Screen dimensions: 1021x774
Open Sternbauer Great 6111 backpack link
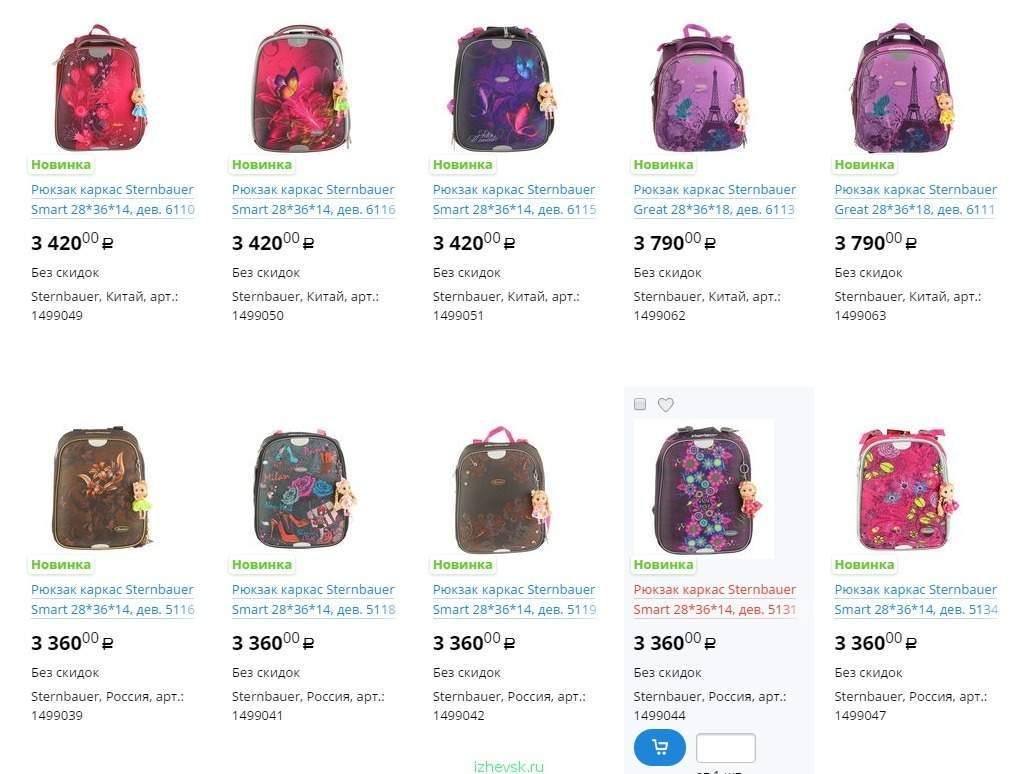(916, 199)
